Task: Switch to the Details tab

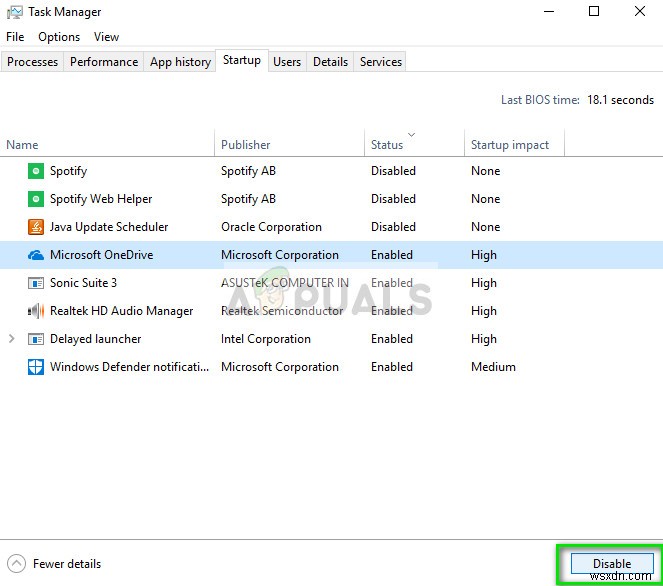Action: point(331,62)
